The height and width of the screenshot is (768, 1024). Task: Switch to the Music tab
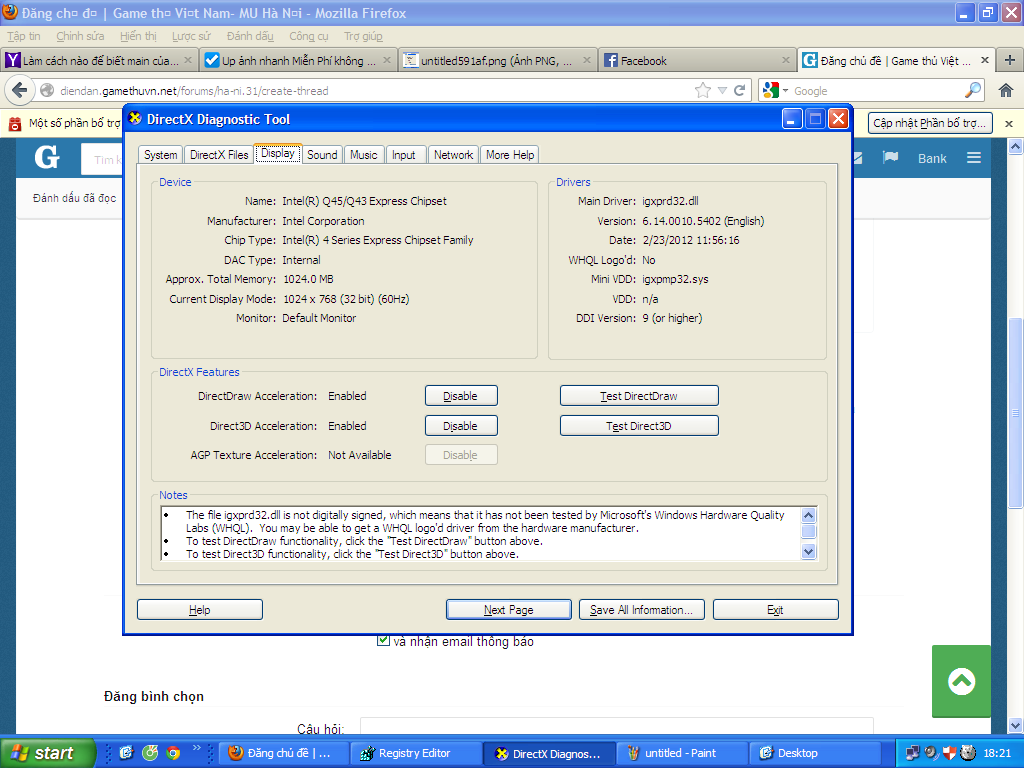364,155
